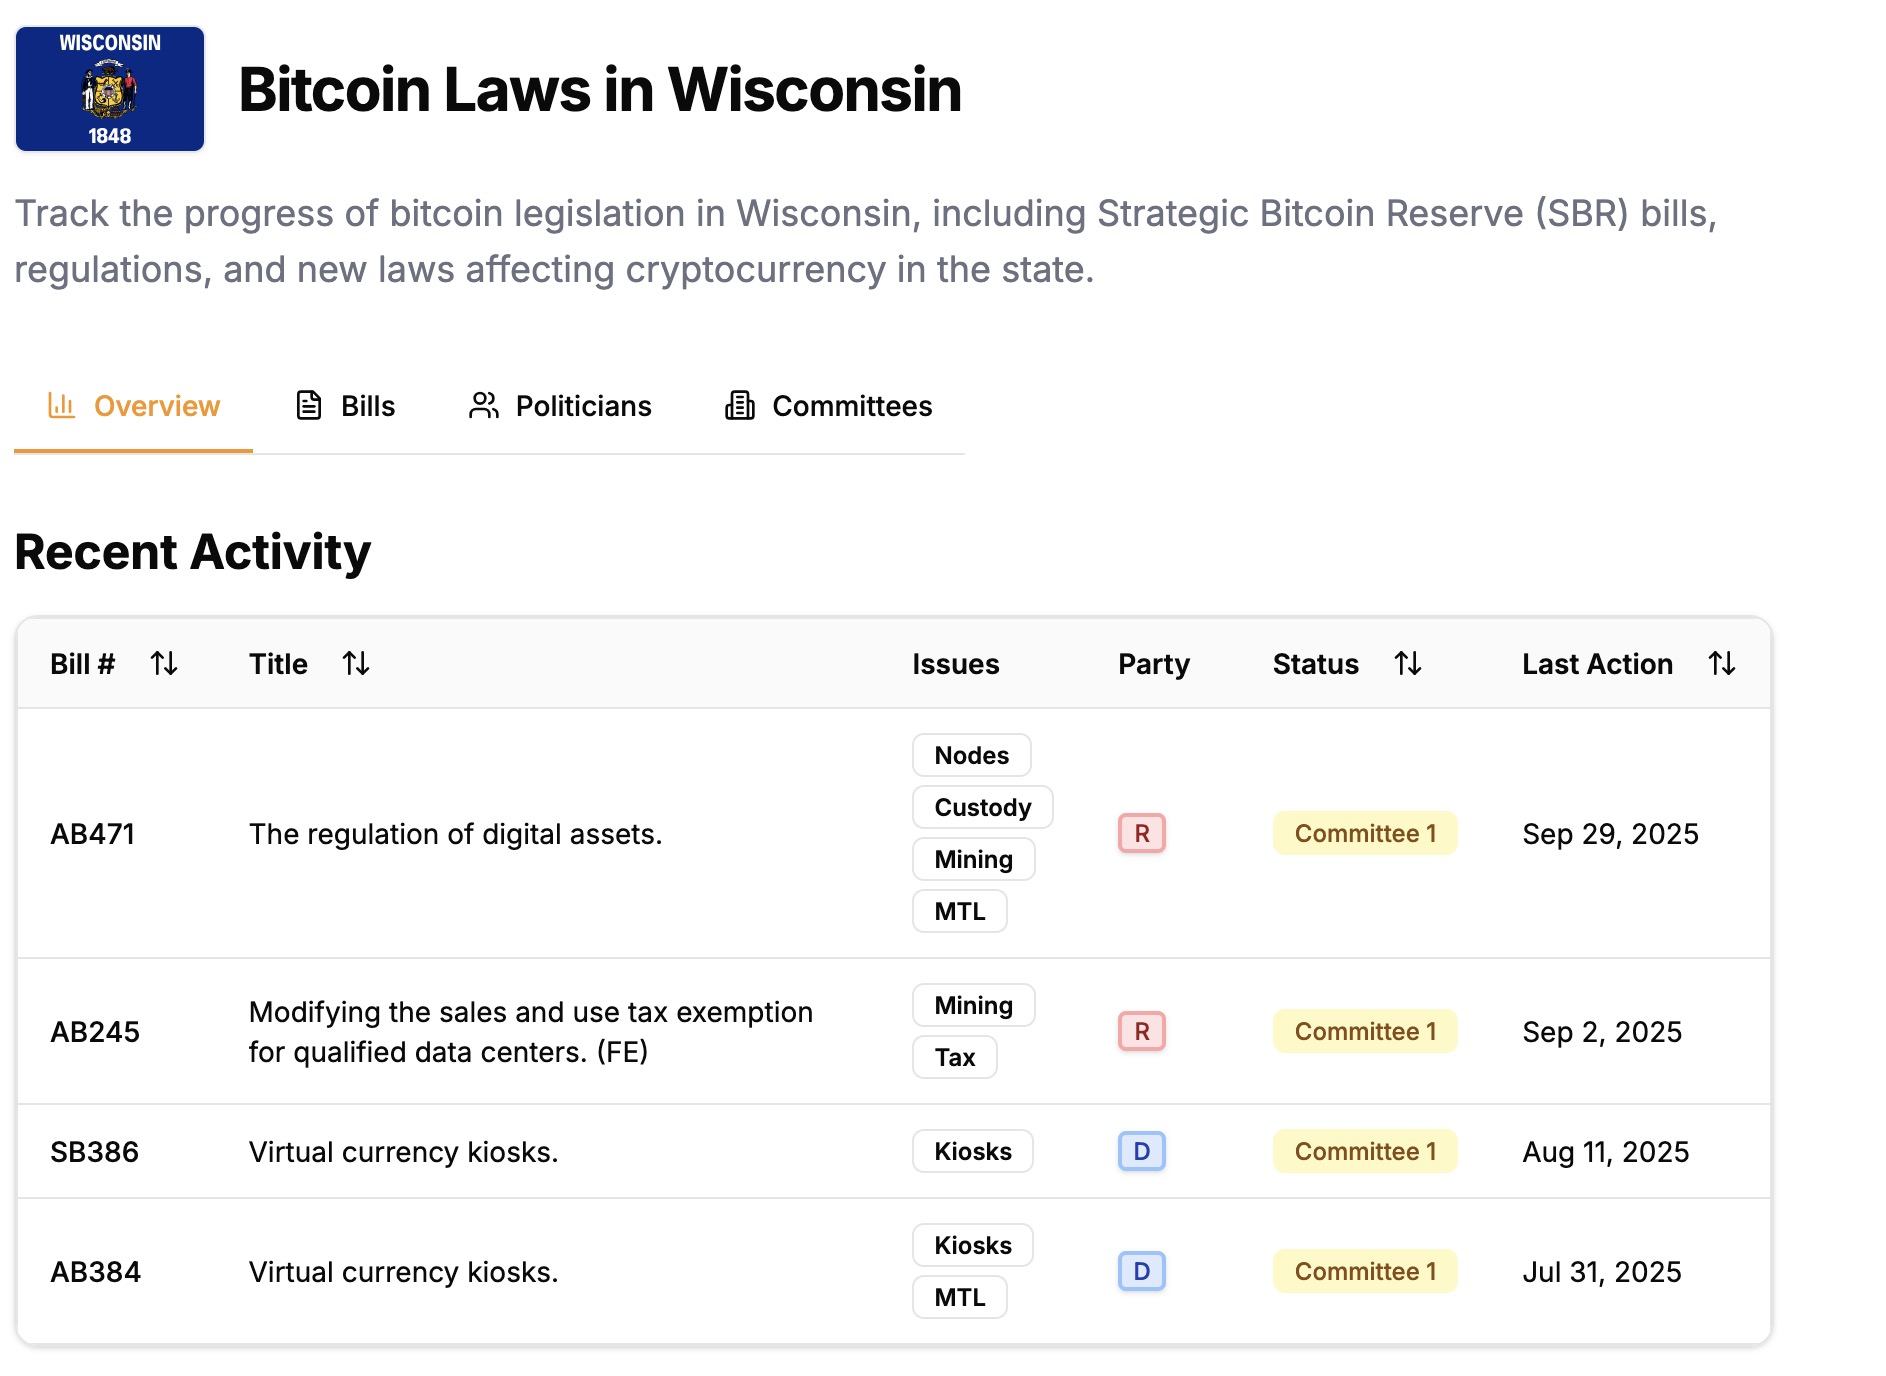1886x1376 pixels.
Task: Open bill SB386 from the table
Action: click(x=95, y=1152)
